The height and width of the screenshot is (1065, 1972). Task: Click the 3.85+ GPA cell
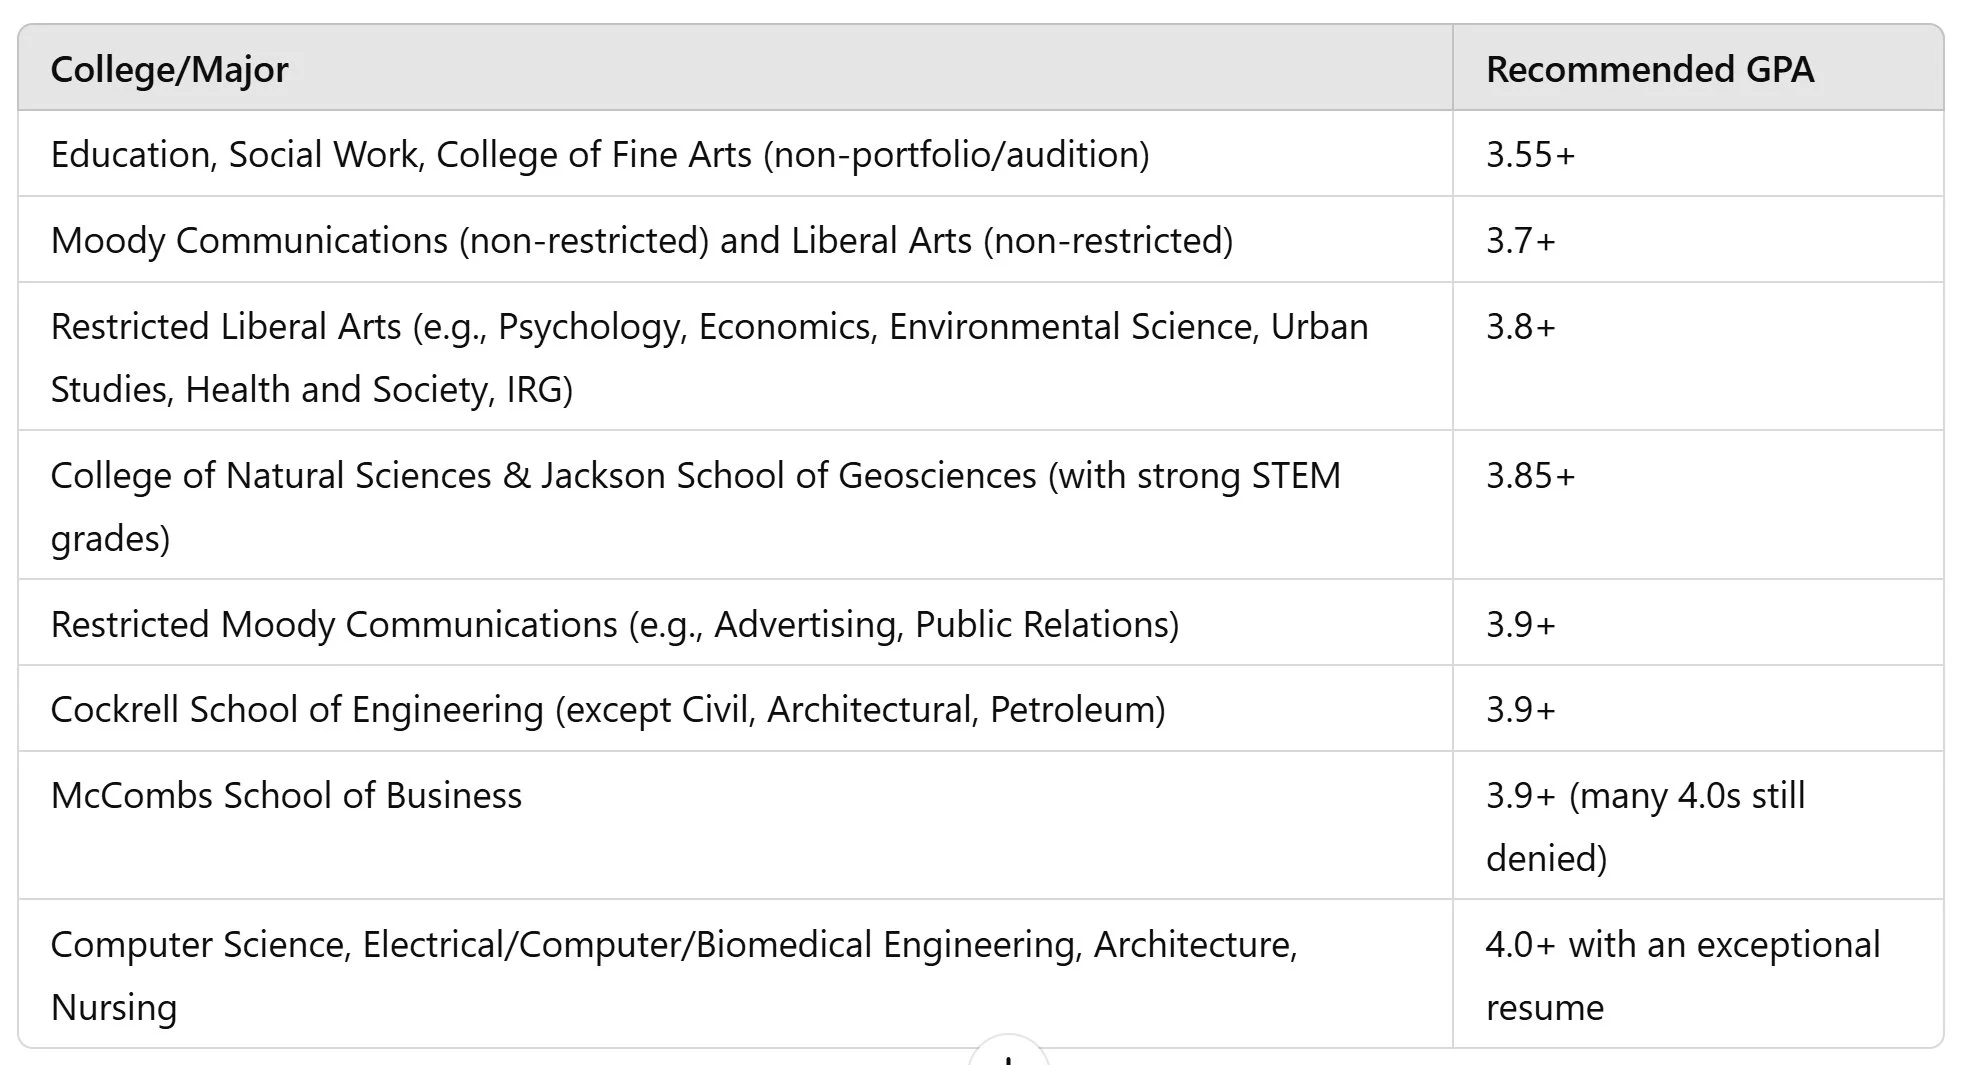click(x=1530, y=476)
